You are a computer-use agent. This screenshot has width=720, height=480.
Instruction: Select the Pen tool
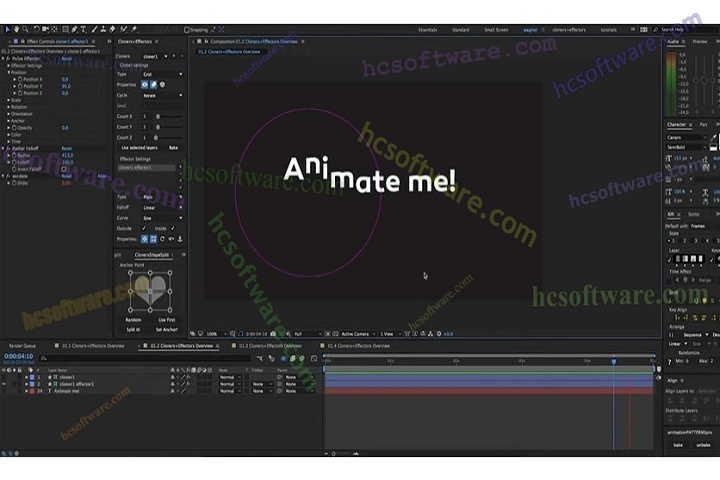74,29
